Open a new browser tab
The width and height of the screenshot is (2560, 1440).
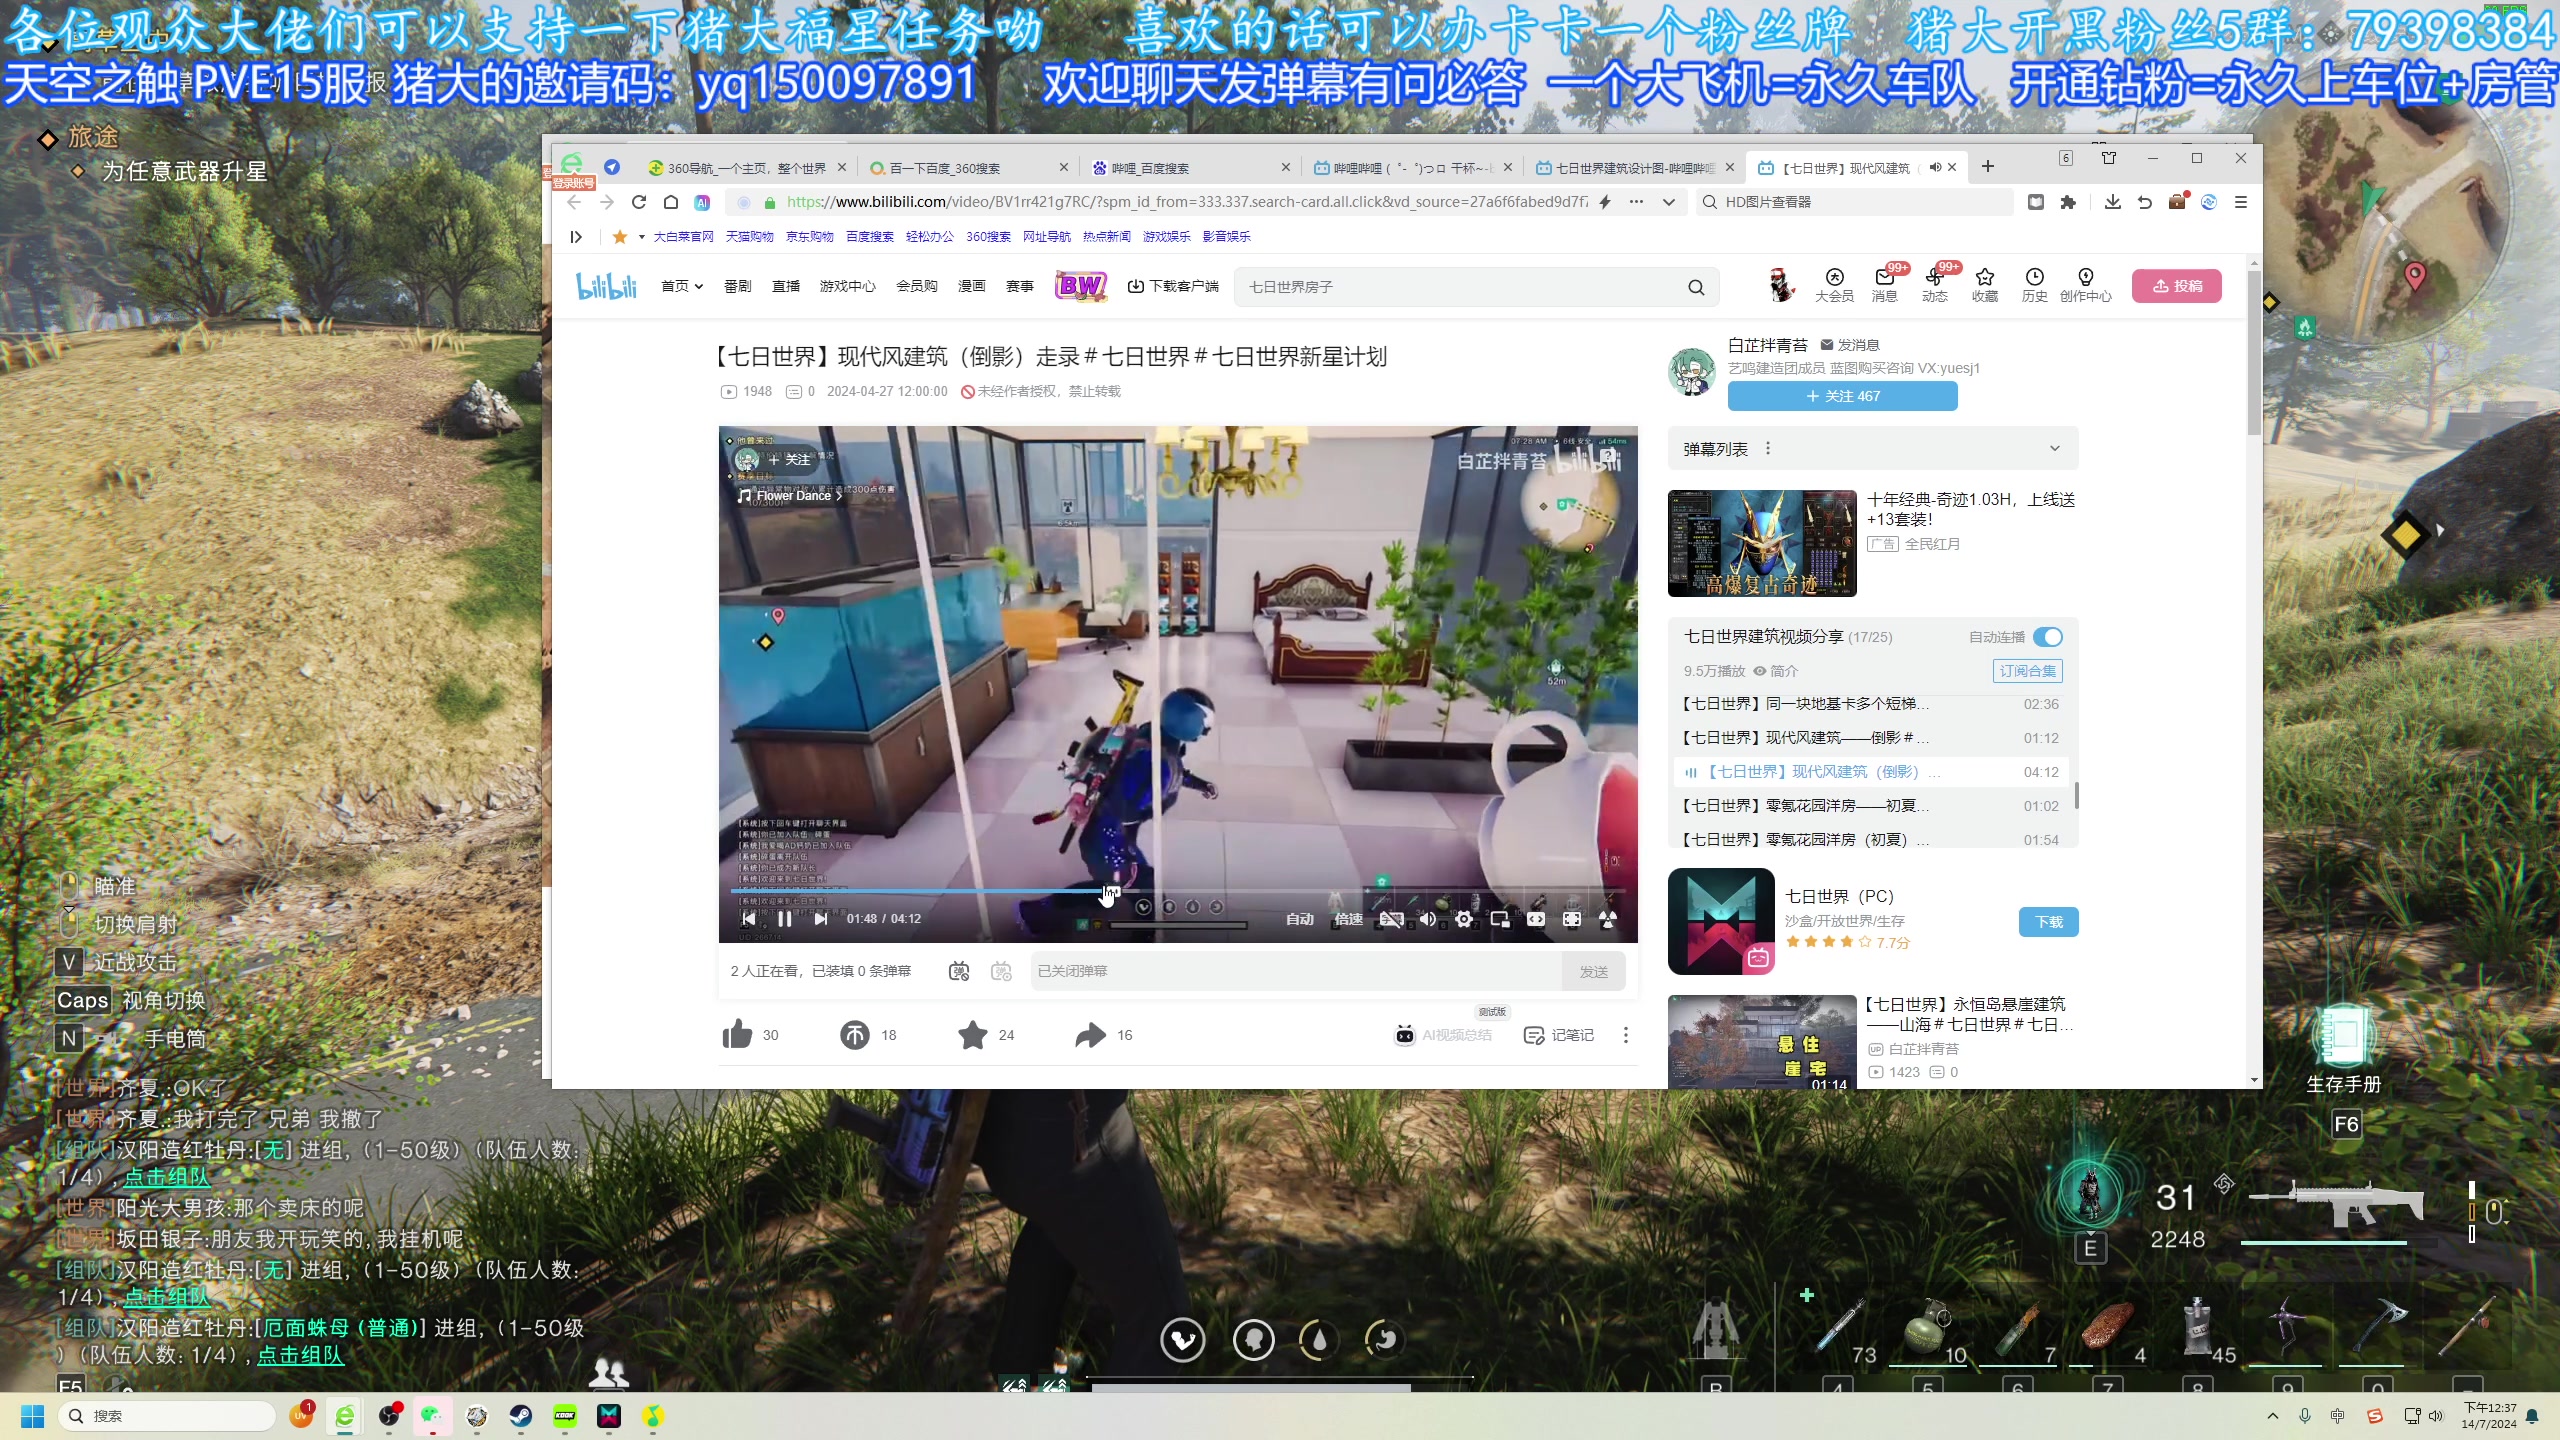tap(1988, 167)
